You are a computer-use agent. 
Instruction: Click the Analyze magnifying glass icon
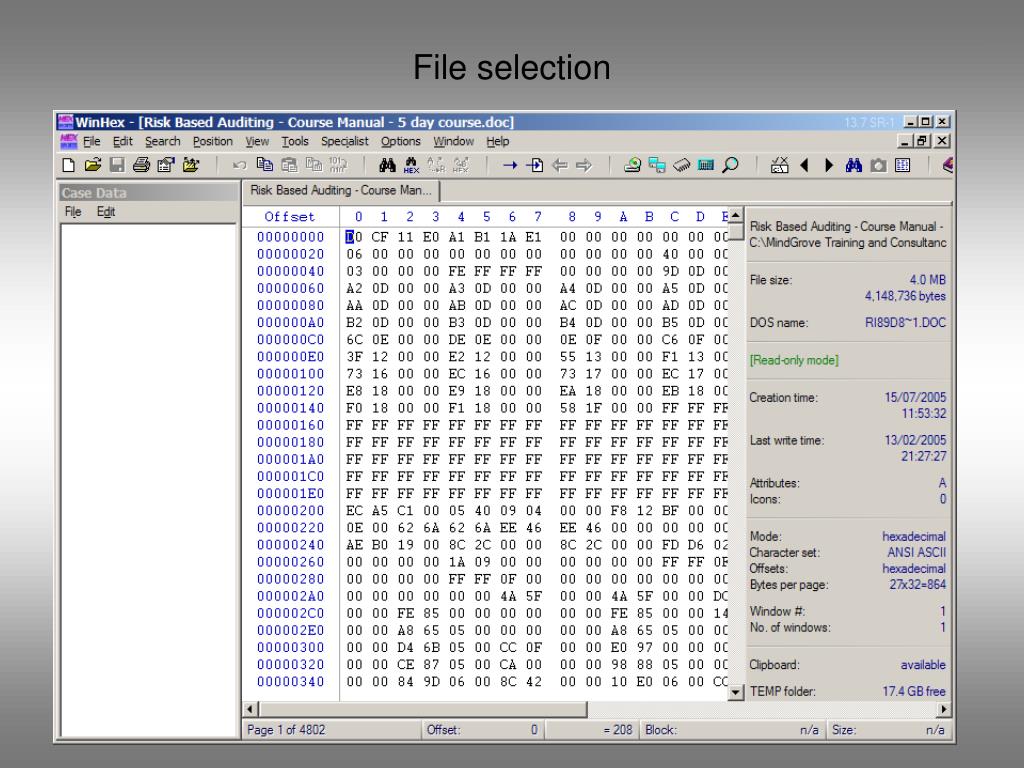click(x=730, y=165)
